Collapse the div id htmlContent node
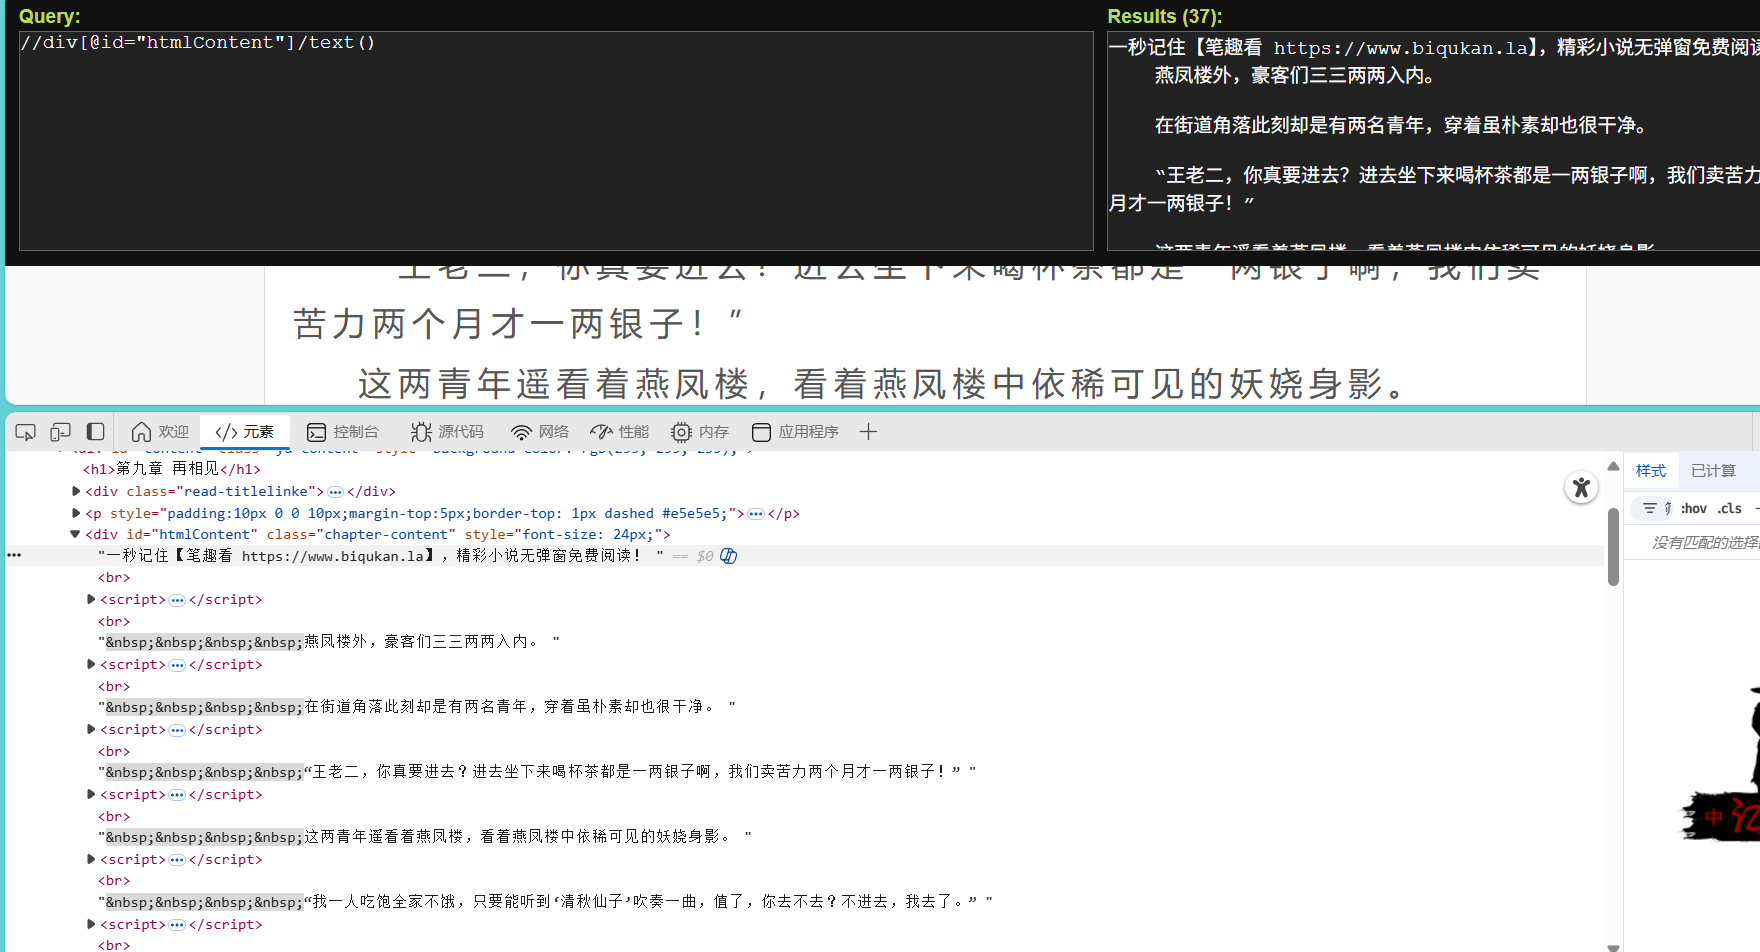The width and height of the screenshot is (1760, 952). click(x=75, y=534)
